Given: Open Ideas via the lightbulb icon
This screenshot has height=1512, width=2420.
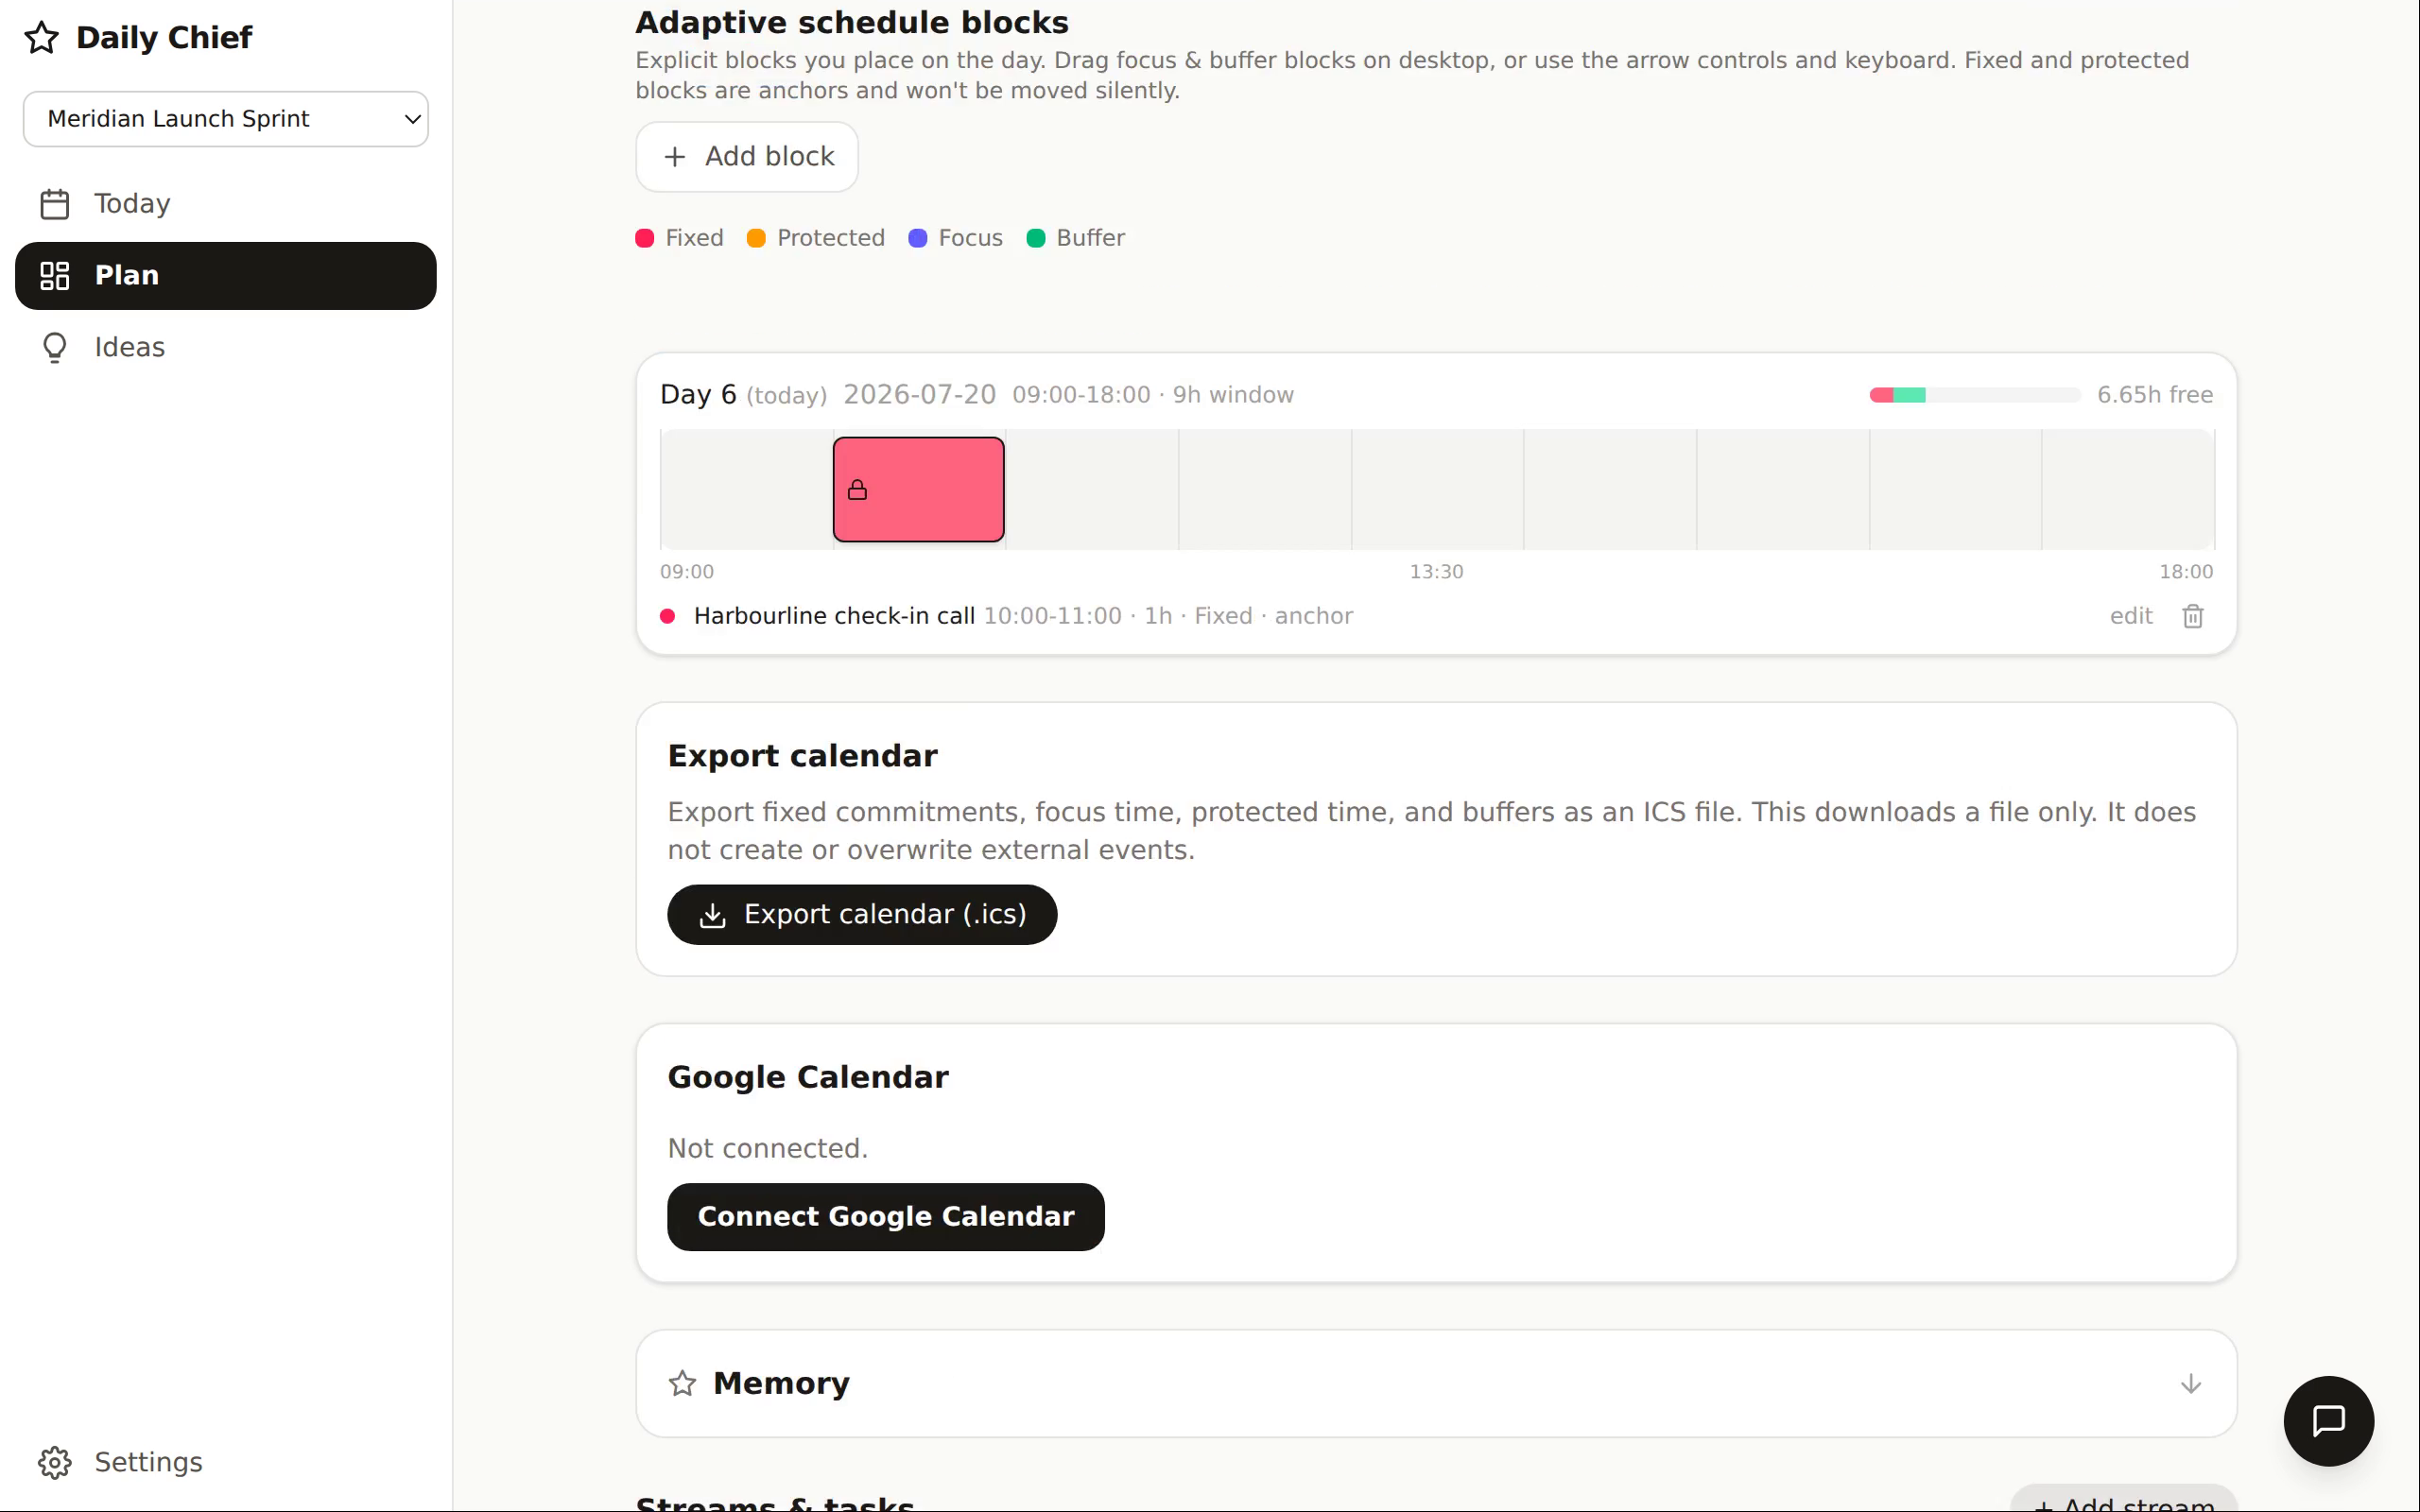Looking at the screenshot, I should coord(54,347).
